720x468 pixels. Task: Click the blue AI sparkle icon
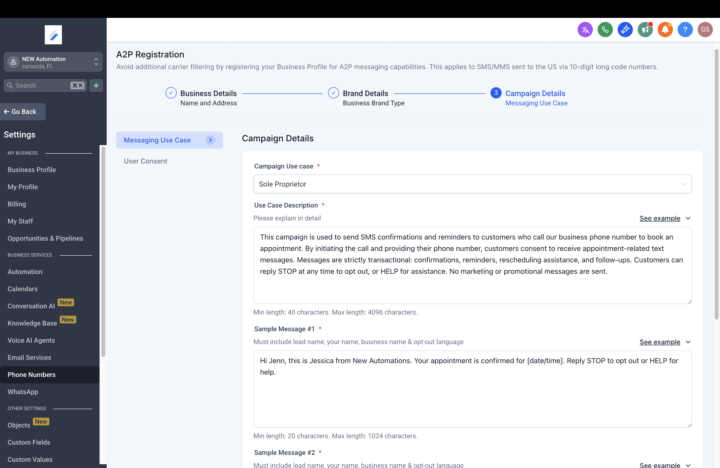(625, 30)
